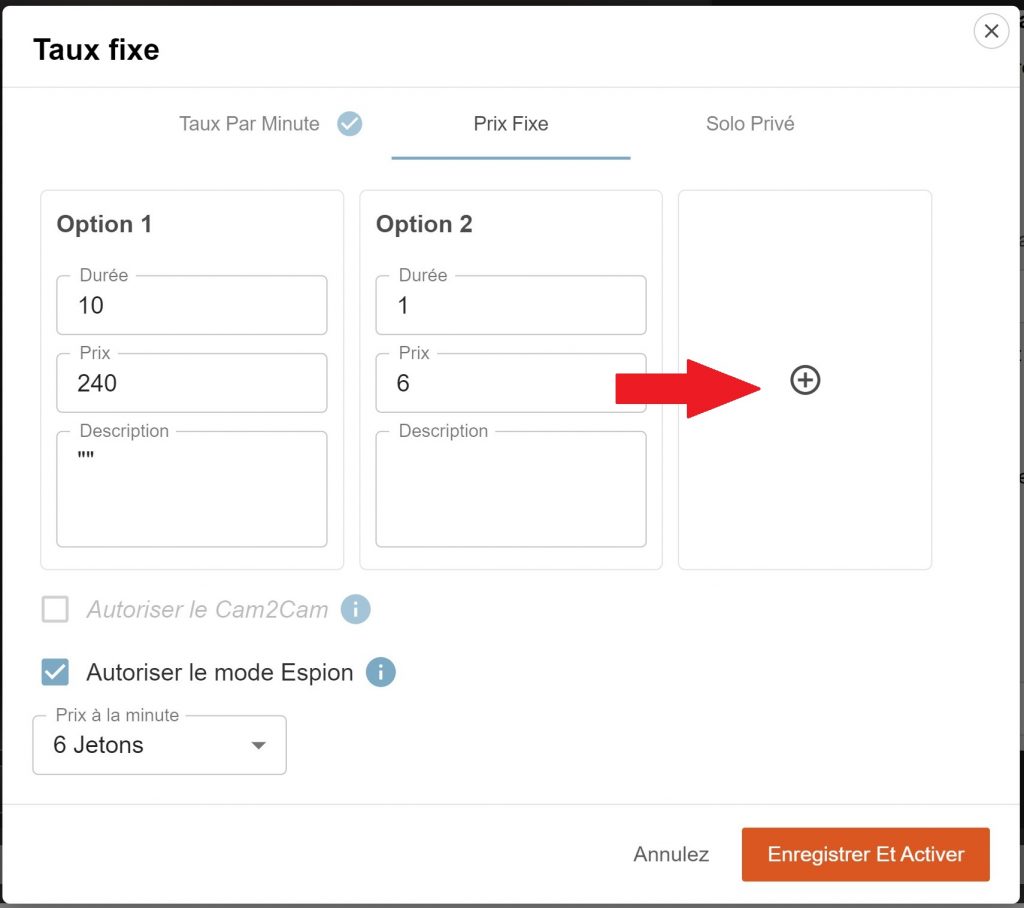Image resolution: width=1024 pixels, height=908 pixels.
Task: Click the caret arrow in Prix à la minute
Action: pyautogui.click(x=258, y=746)
